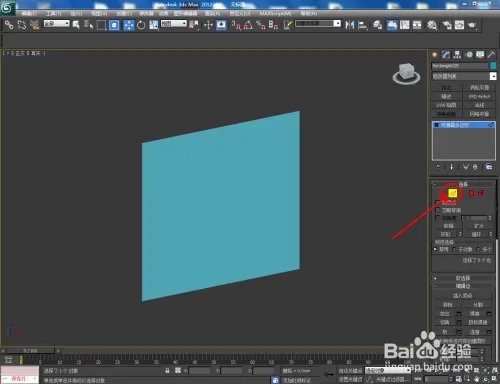
Task: Click the Remove Modifier trash icon
Action: coord(475,167)
